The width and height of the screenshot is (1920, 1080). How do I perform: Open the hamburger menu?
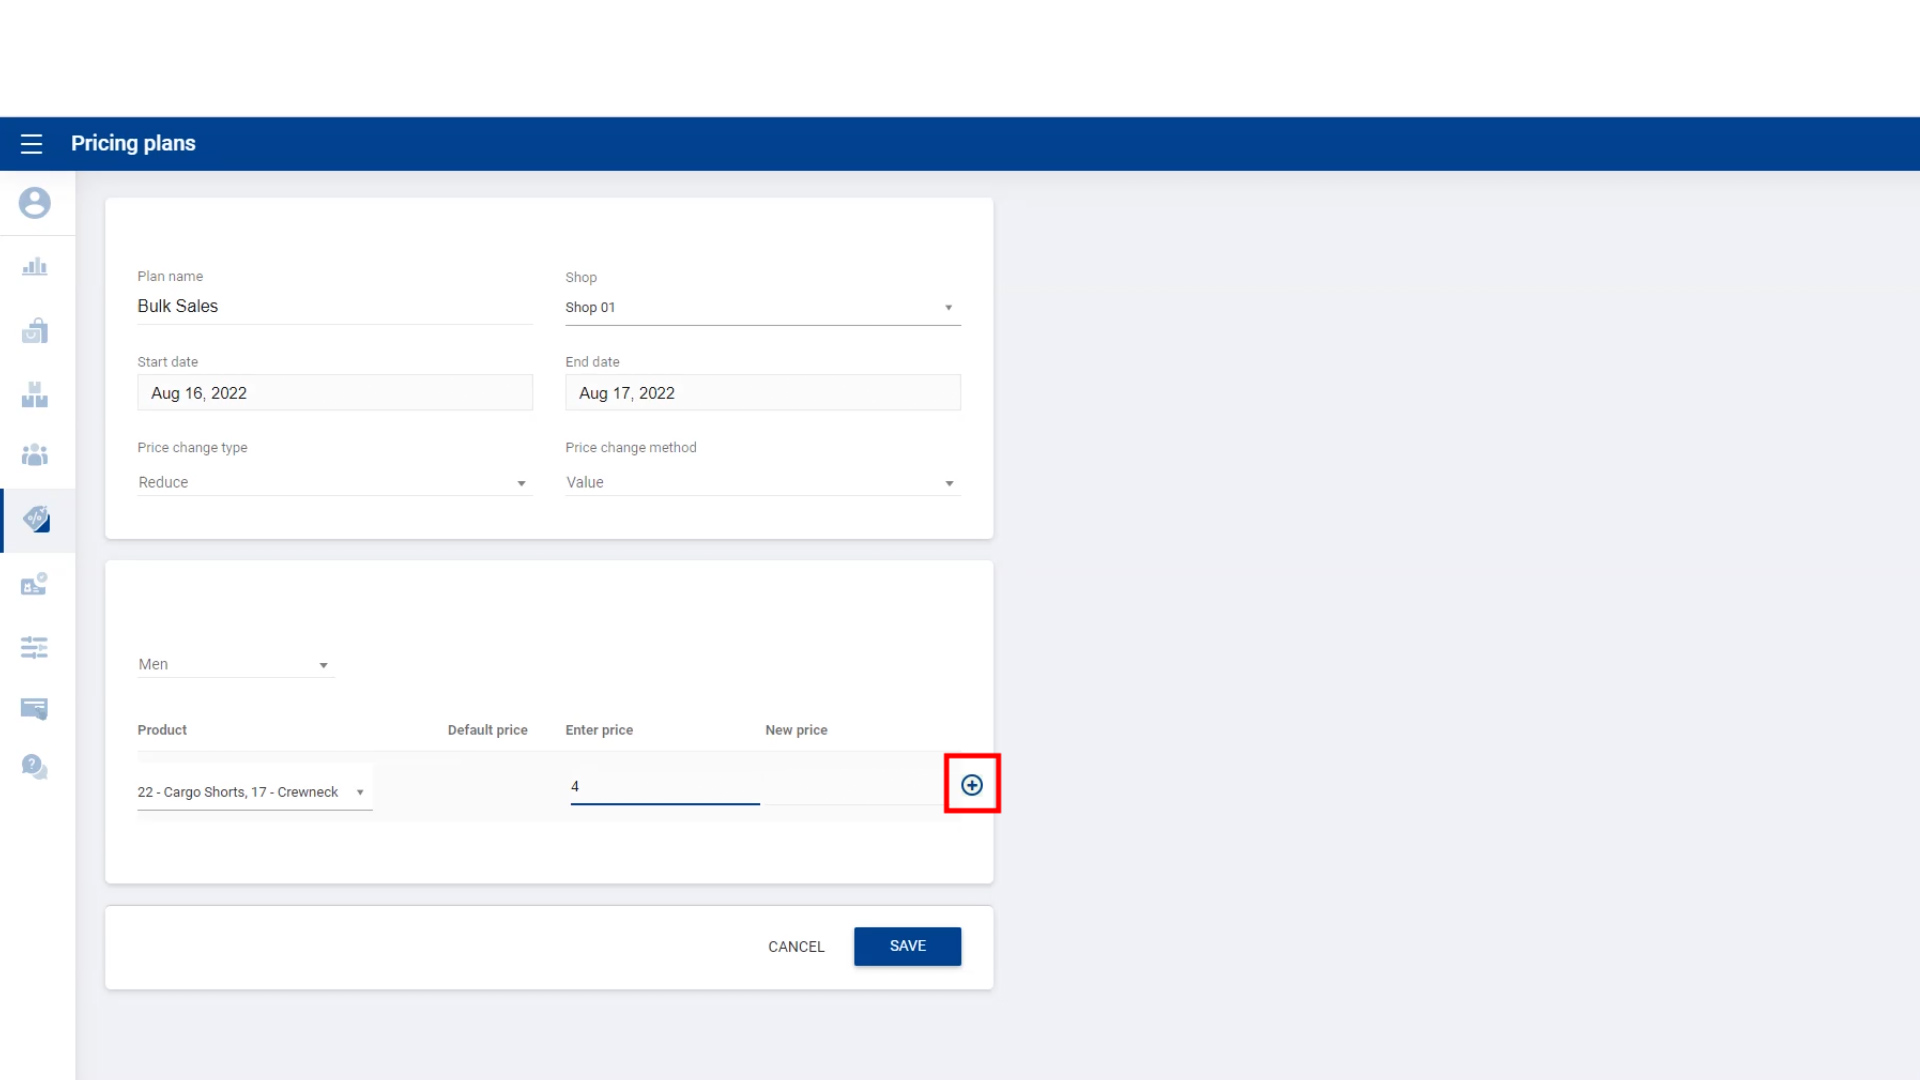(x=31, y=144)
